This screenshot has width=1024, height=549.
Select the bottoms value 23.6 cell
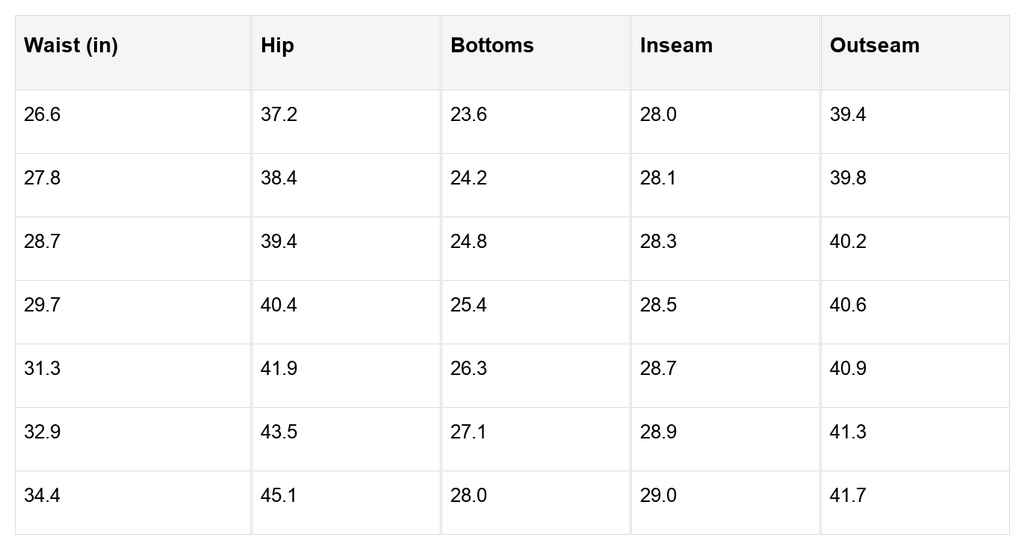pyautogui.click(x=468, y=115)
